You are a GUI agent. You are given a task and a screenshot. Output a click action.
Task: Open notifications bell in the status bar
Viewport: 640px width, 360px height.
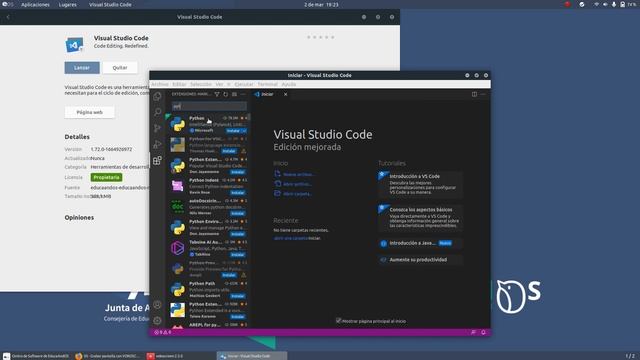pyautogui.click(x=483, y=332)
